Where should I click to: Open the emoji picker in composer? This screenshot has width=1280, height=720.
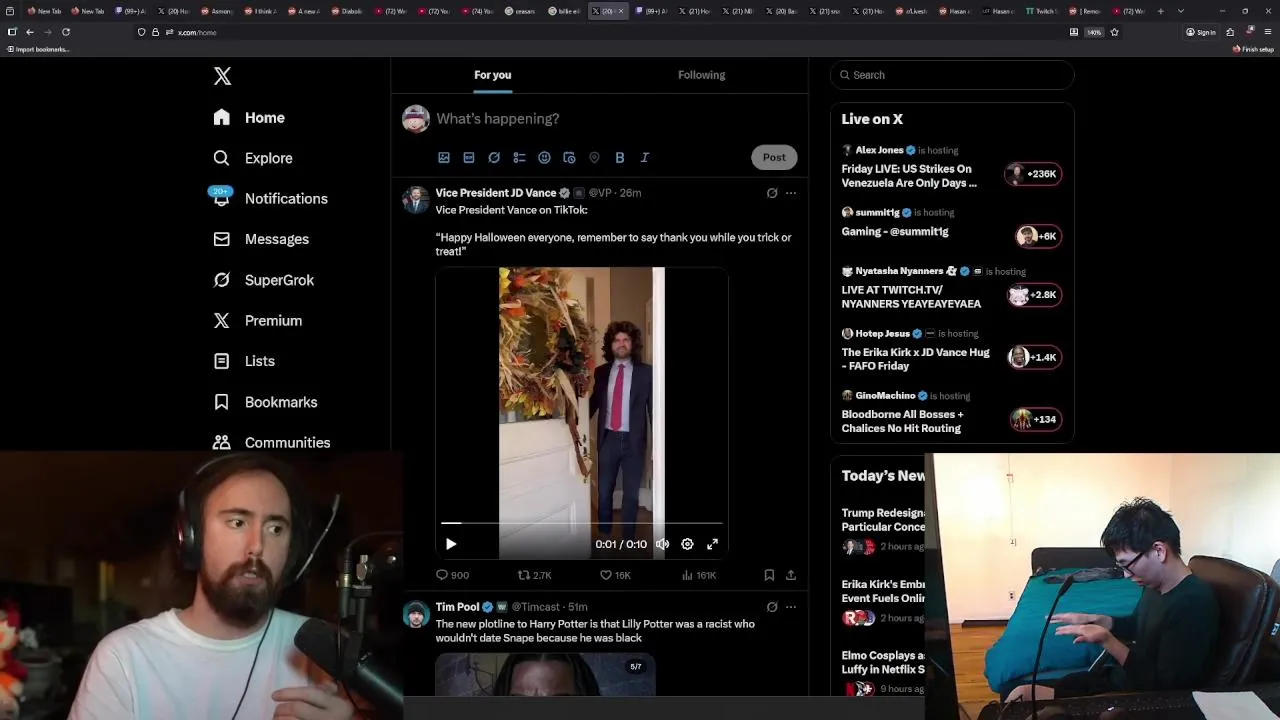(544, 157)
